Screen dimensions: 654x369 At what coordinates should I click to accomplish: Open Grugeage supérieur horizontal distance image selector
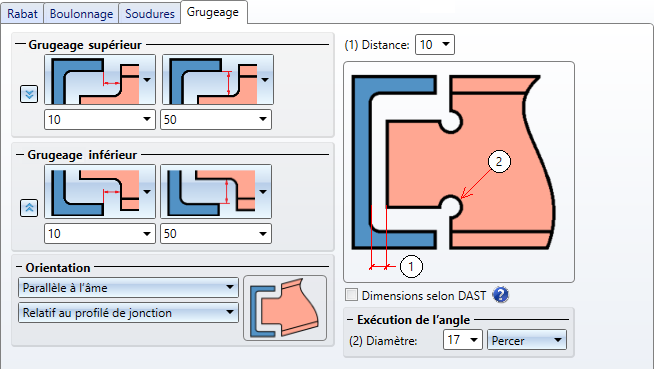coord(100,79)
